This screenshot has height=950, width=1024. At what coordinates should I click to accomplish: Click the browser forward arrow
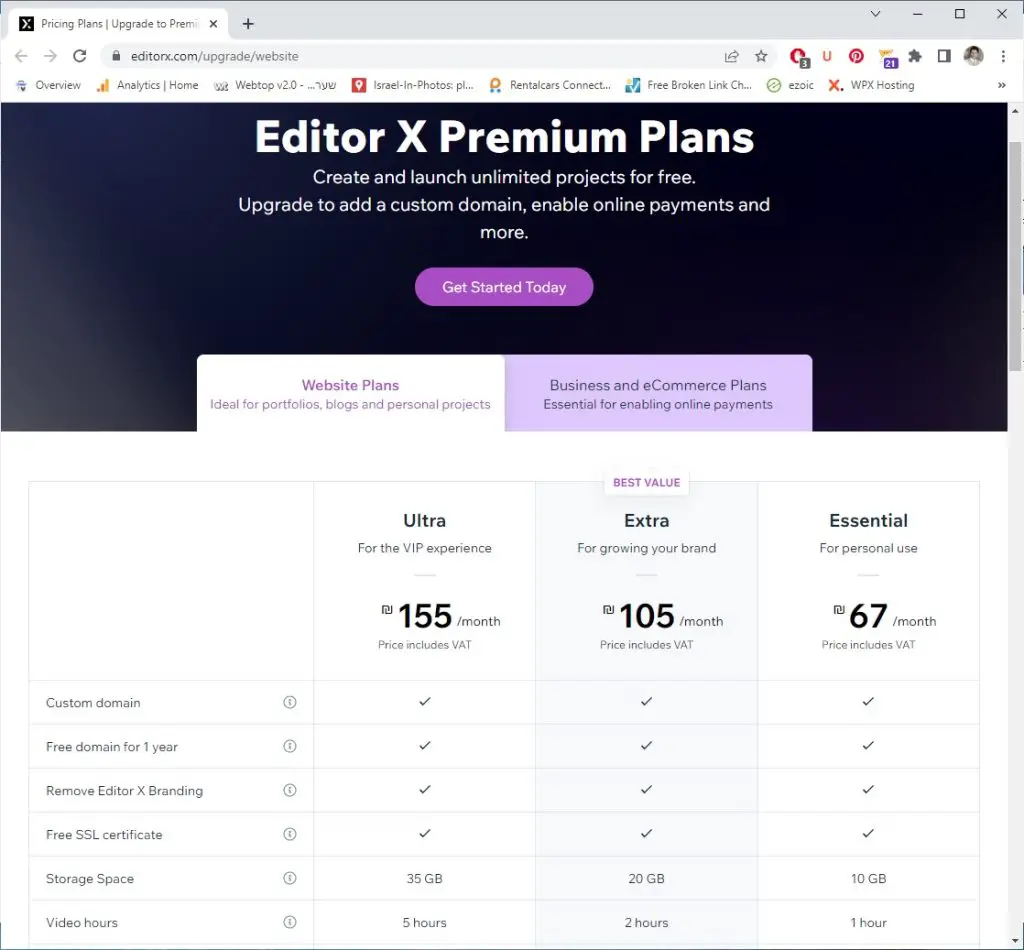click(50, 56)
